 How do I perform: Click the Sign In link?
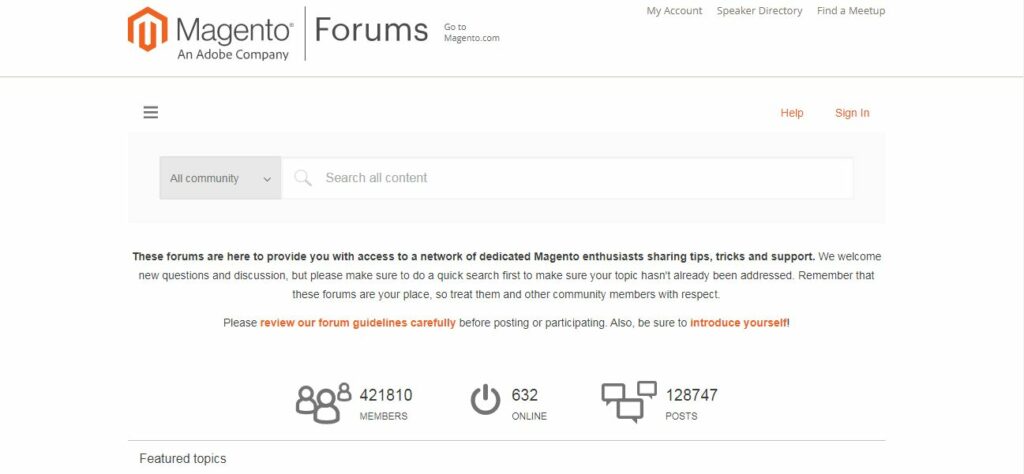(x=852, y=113)
